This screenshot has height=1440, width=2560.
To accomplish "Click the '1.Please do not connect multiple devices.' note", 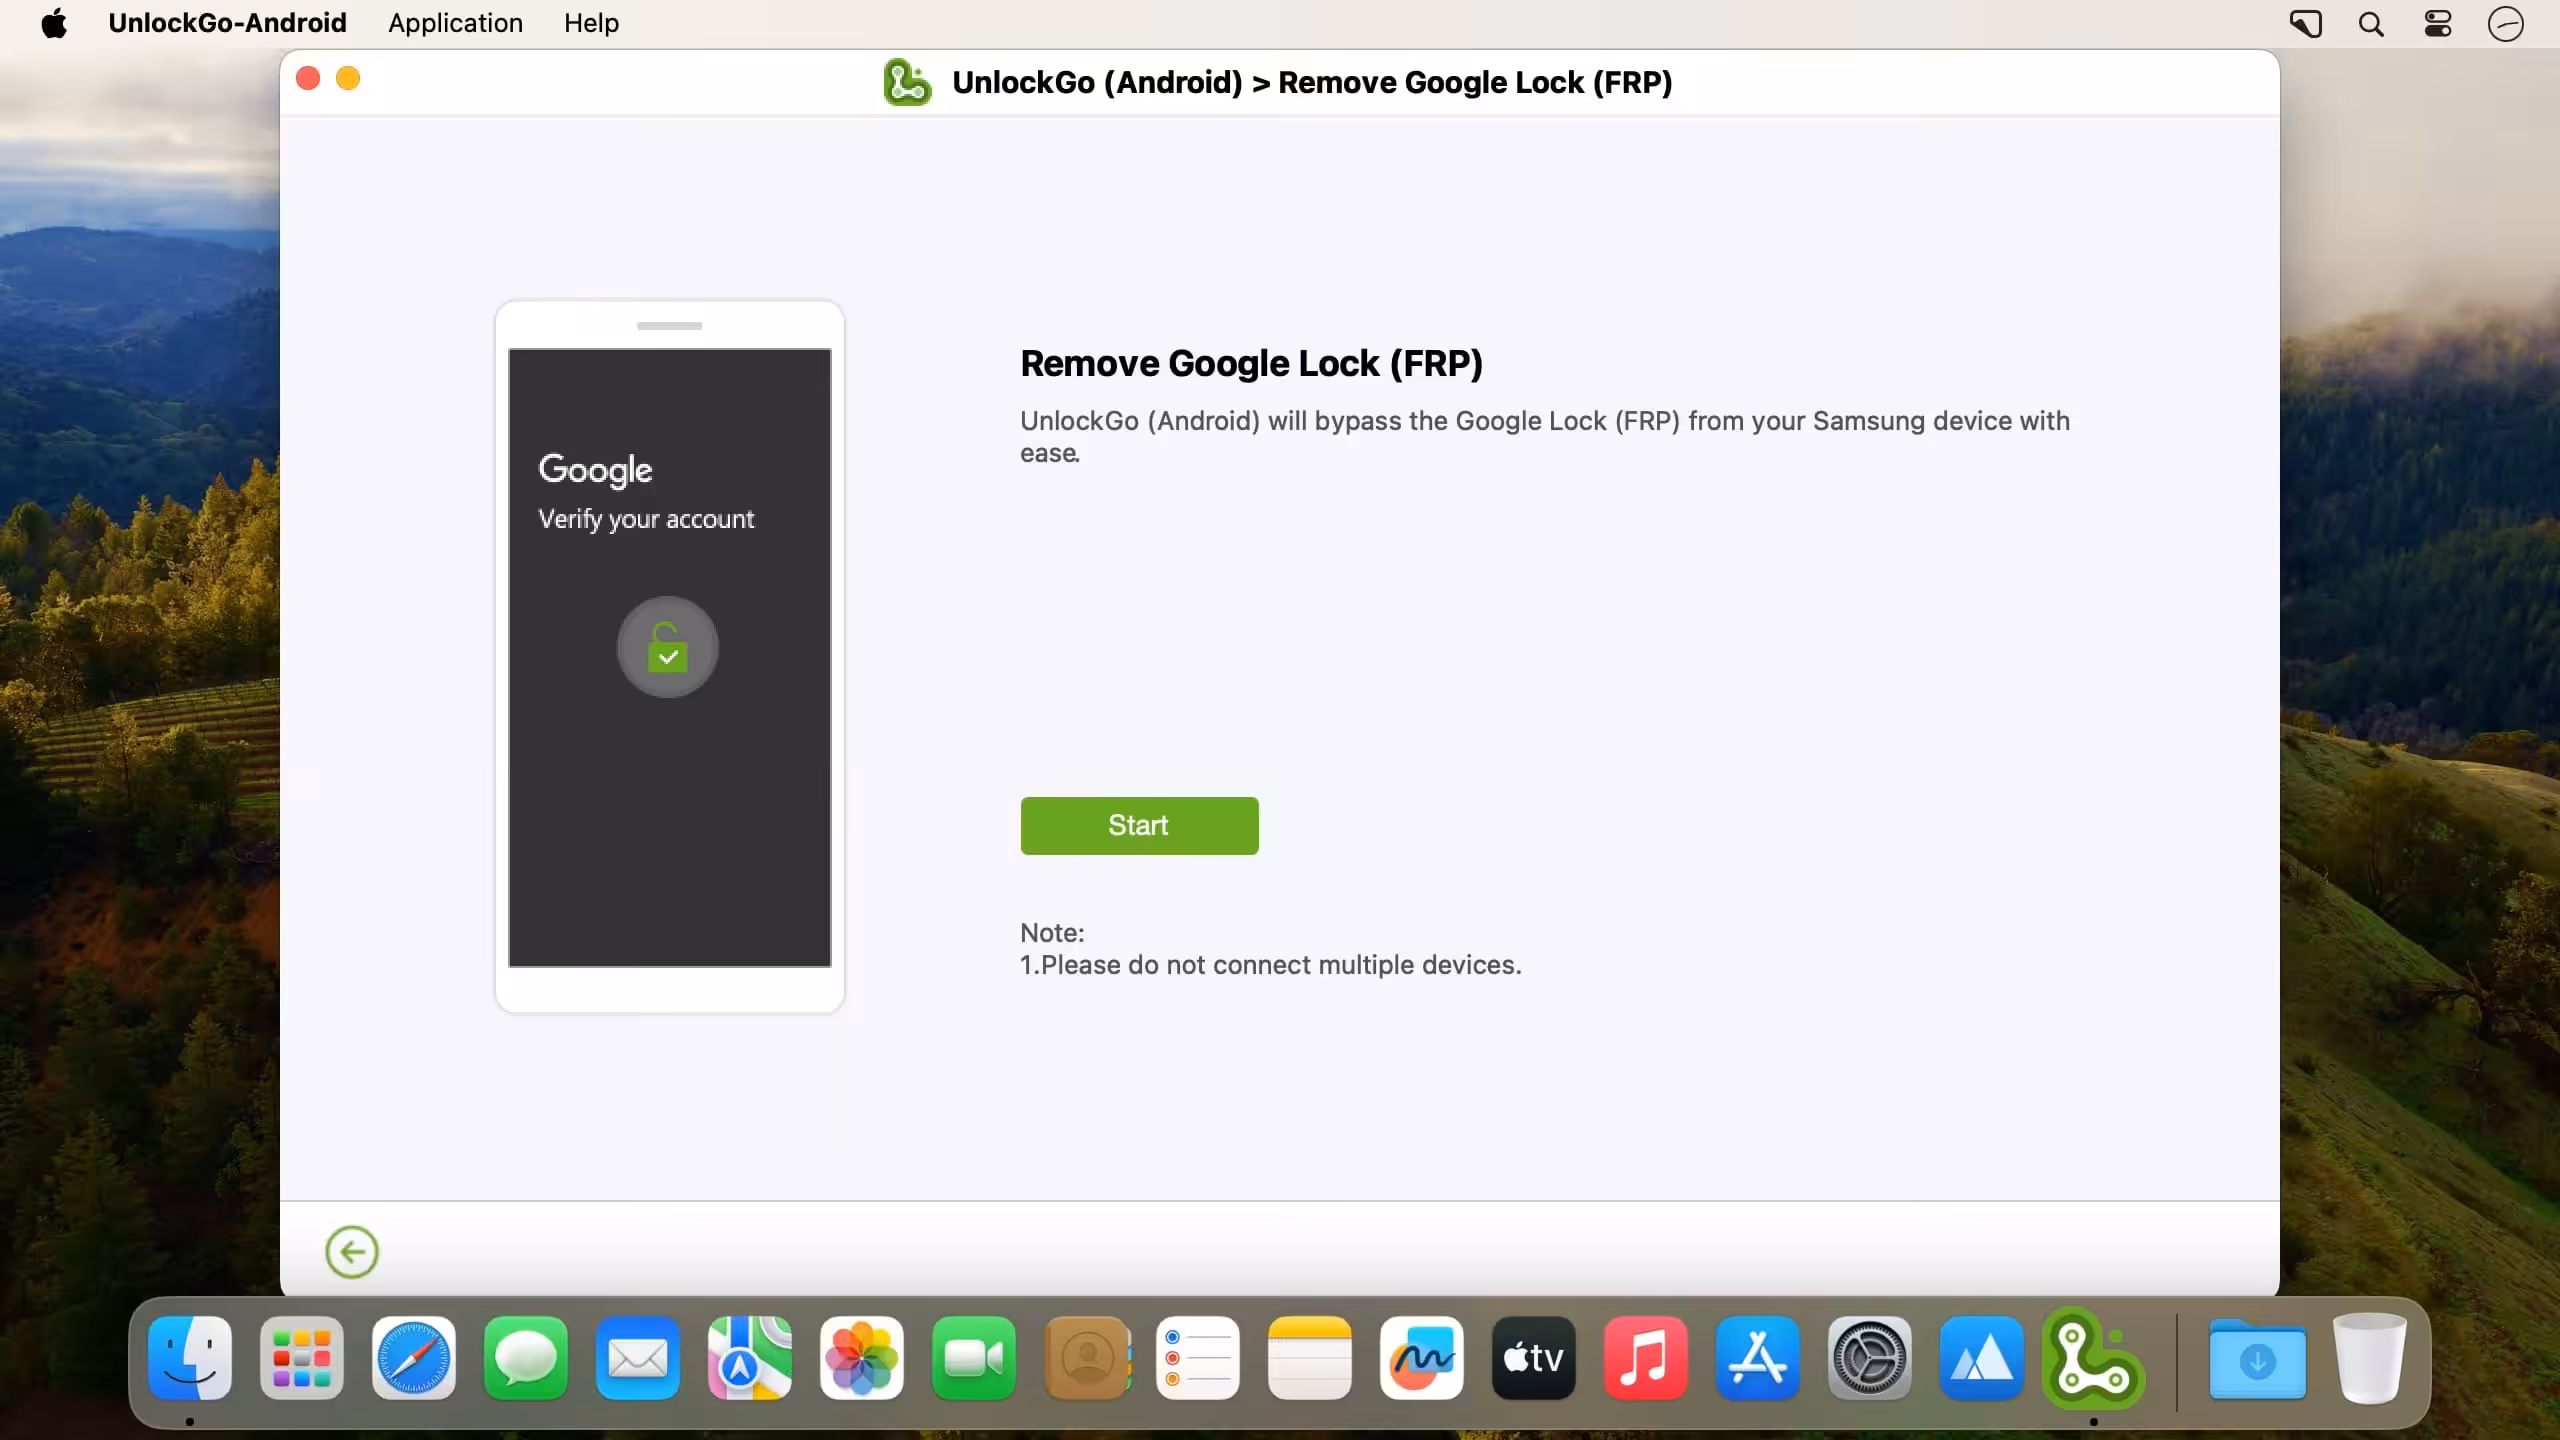I will pyautogui.click(x=1271, y=965).
